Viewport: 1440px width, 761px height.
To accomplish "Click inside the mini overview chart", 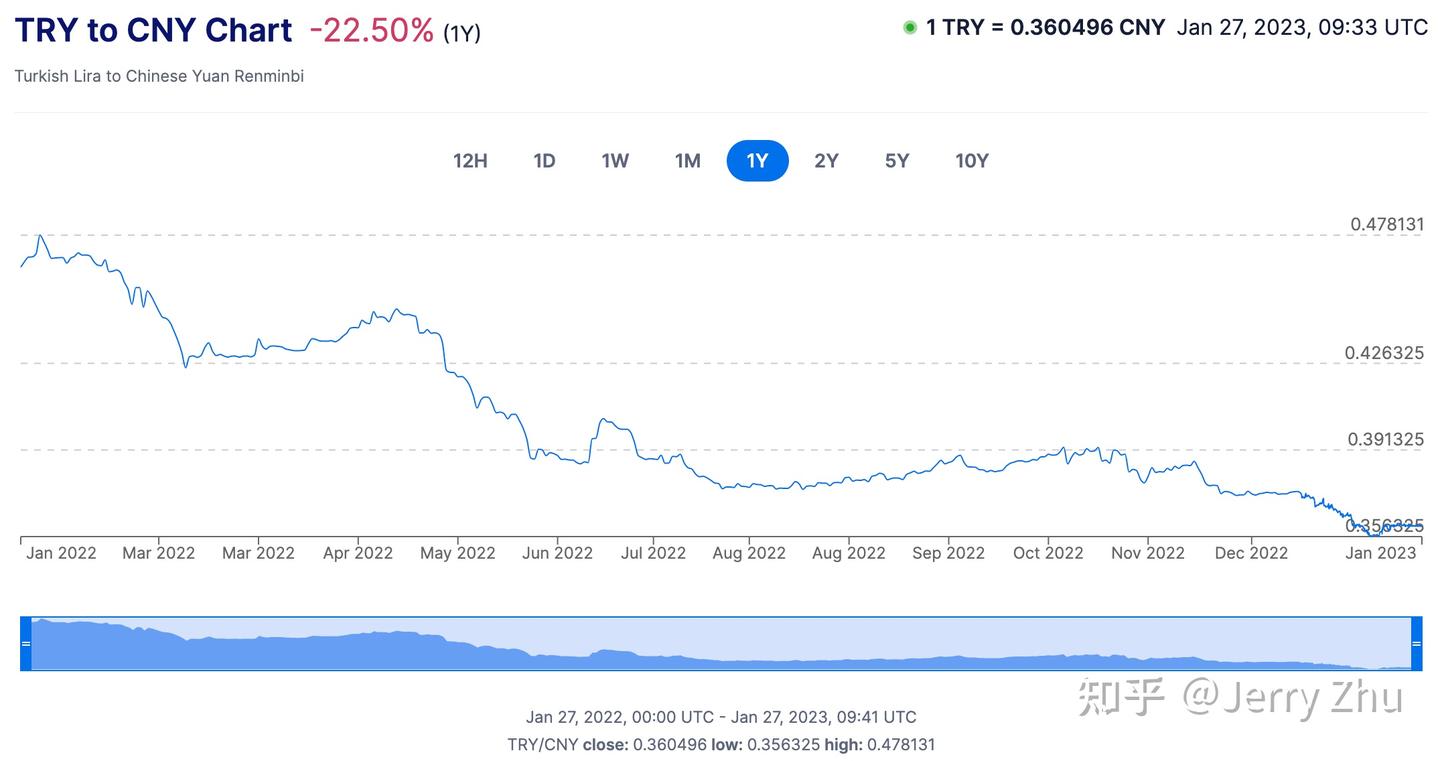I will click(700, 643).
